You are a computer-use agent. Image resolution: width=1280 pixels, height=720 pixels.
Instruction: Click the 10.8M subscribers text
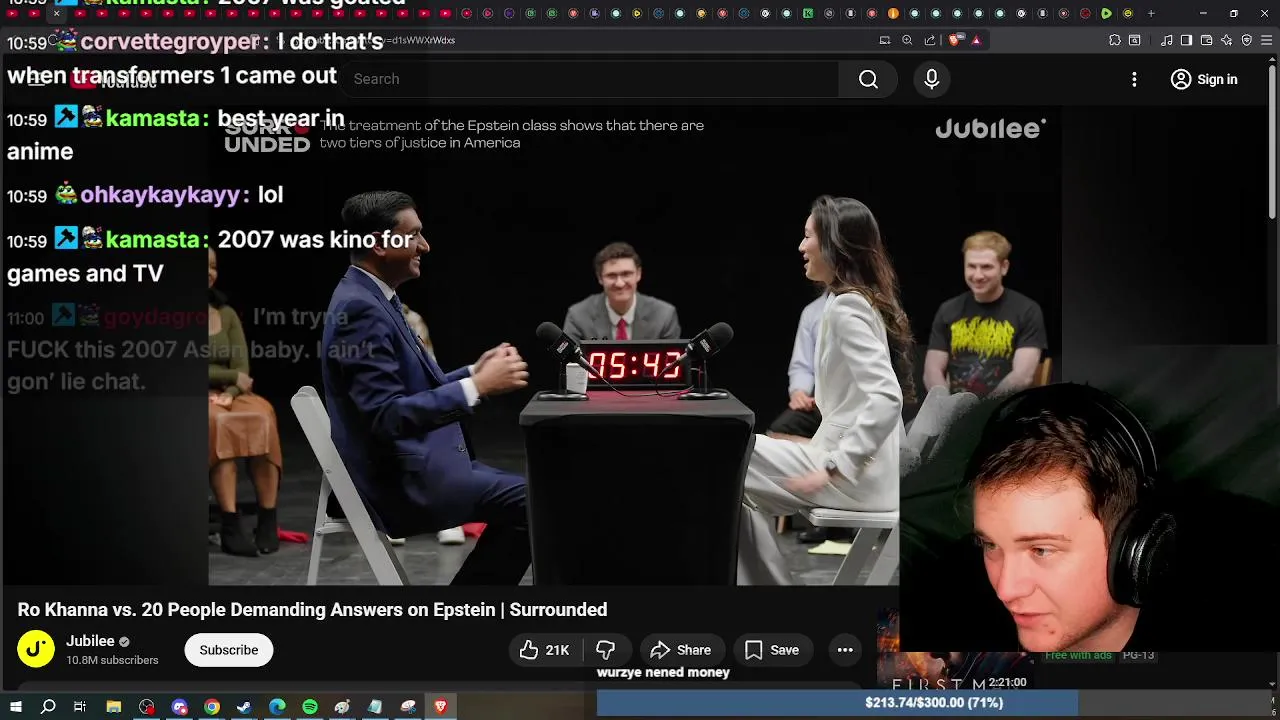pos(112,660)
